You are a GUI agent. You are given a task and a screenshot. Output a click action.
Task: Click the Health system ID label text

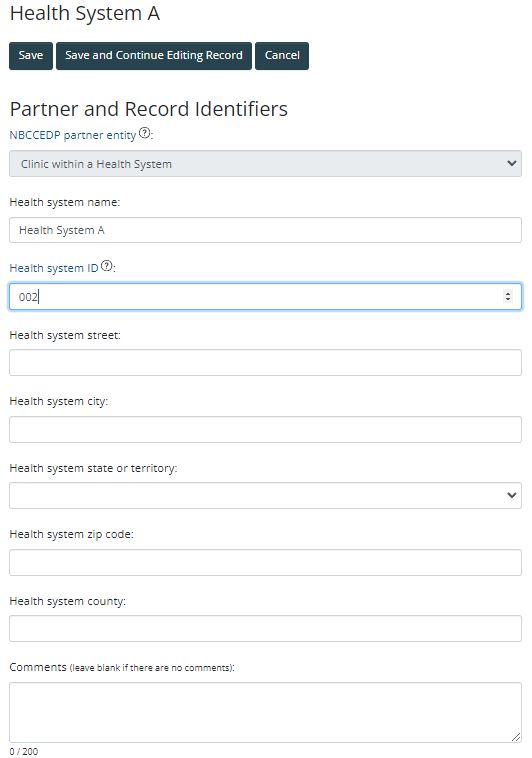point(54,268)
